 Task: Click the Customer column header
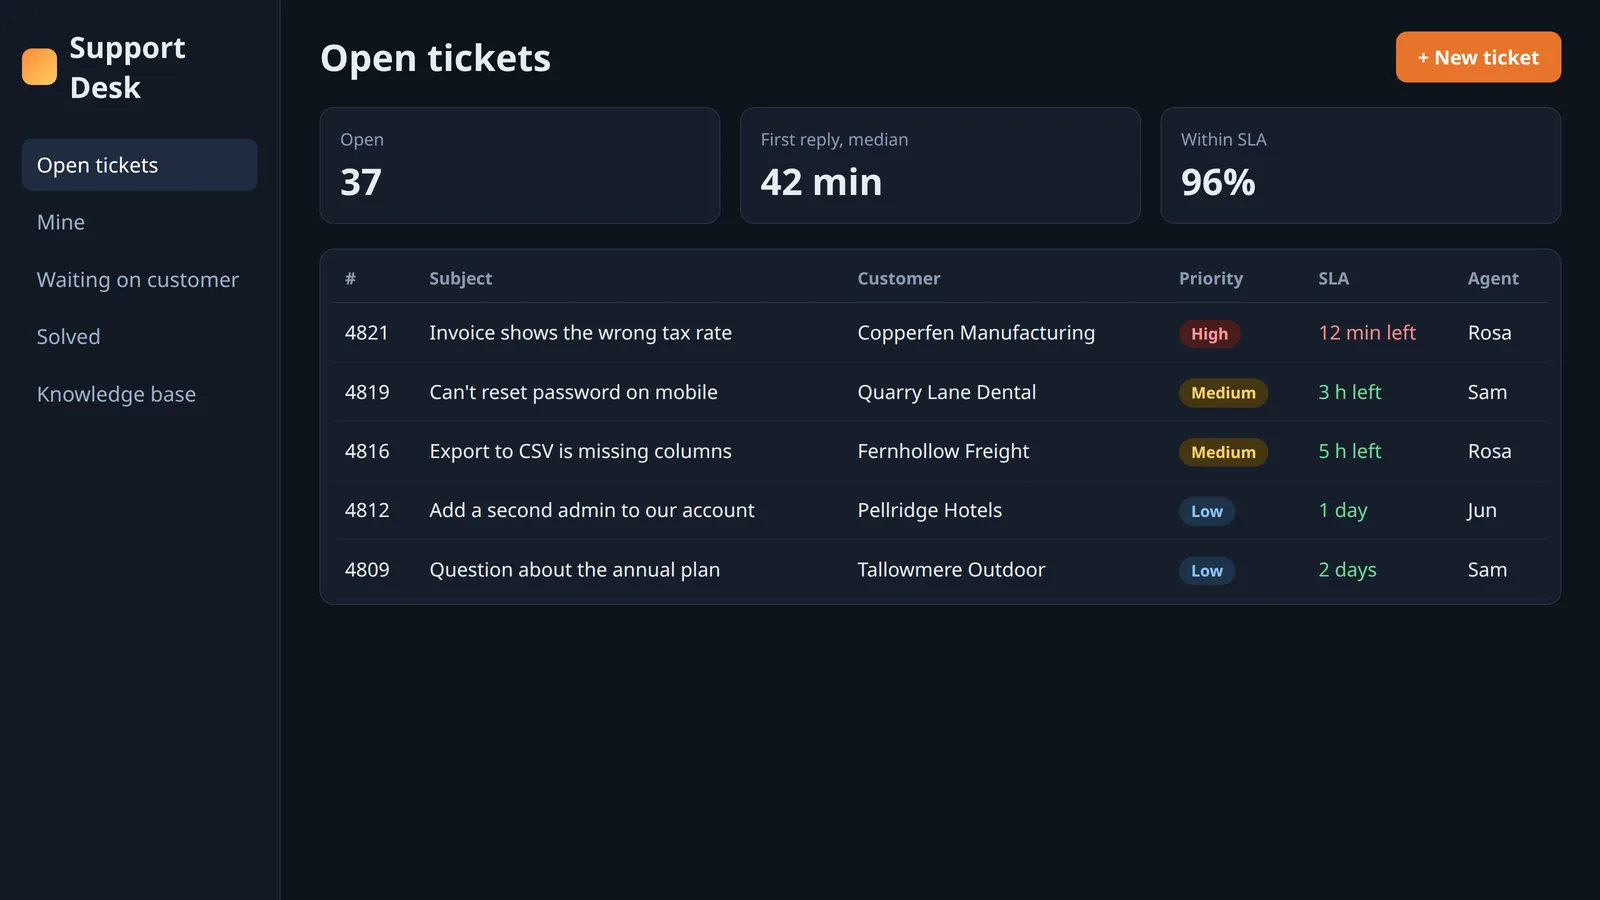pyautogui.click(x=899, y=278)
